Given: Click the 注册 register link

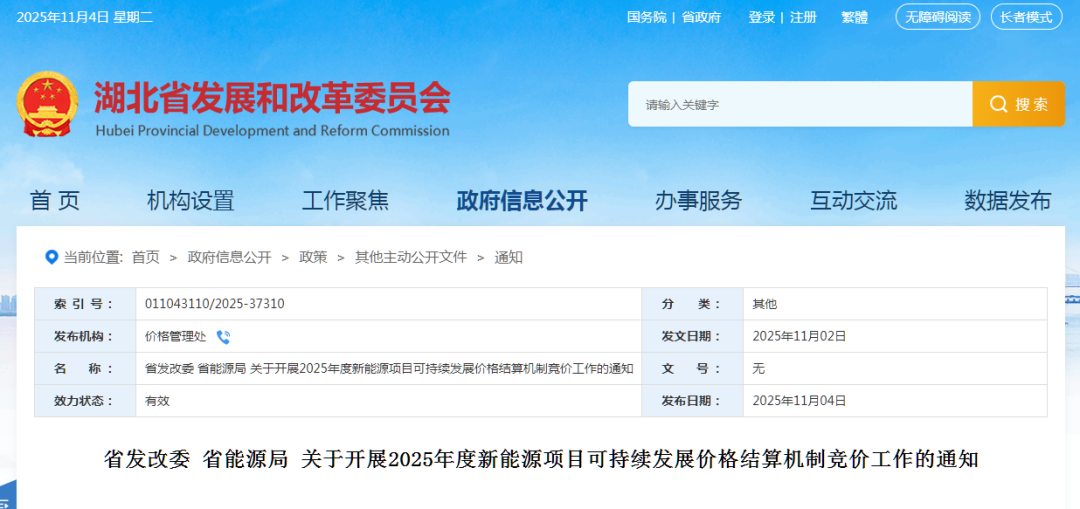Looking at the screenshot, I should (x=803, y=17).
